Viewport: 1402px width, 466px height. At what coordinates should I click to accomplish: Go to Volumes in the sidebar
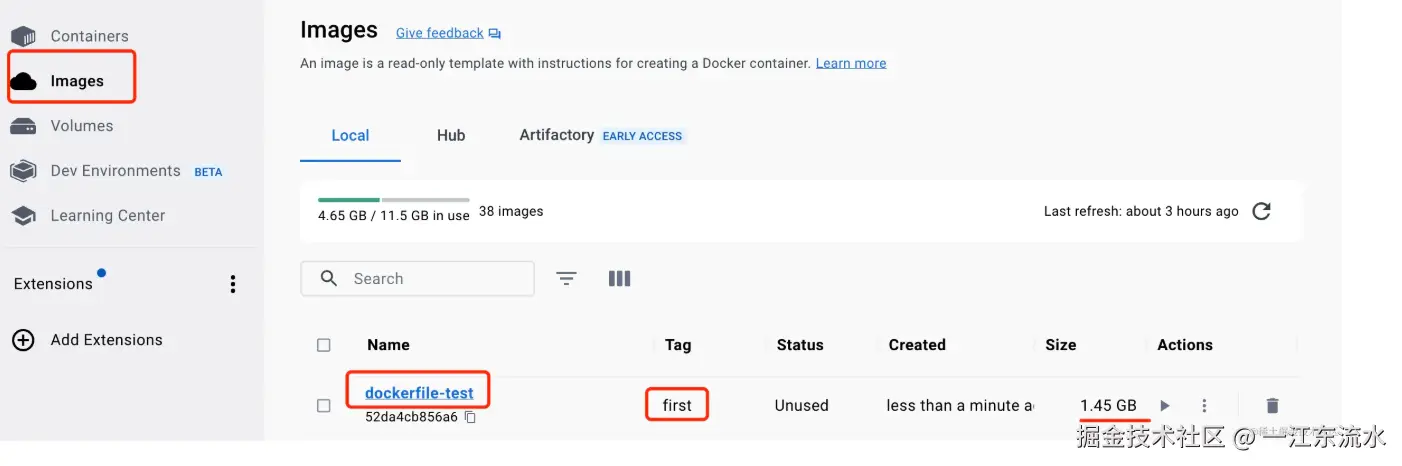[81, 126]
